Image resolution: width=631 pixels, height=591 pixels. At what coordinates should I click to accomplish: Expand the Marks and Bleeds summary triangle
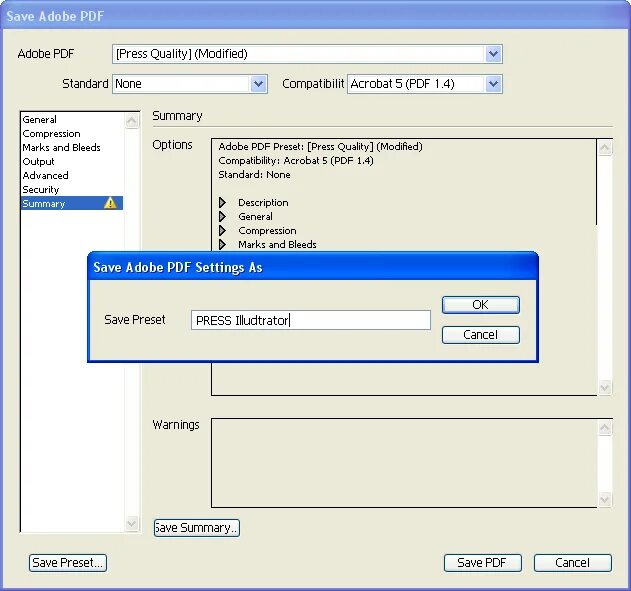coord(222,244)
